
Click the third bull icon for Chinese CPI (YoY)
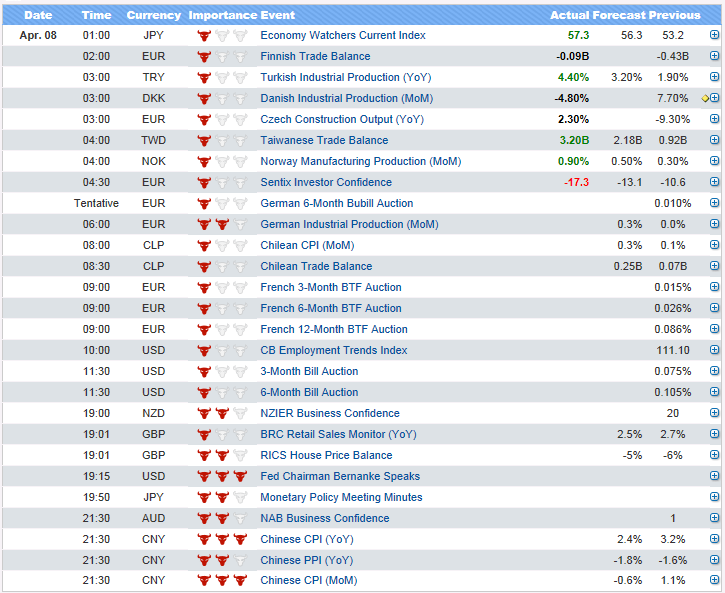(x=240, y=539)
